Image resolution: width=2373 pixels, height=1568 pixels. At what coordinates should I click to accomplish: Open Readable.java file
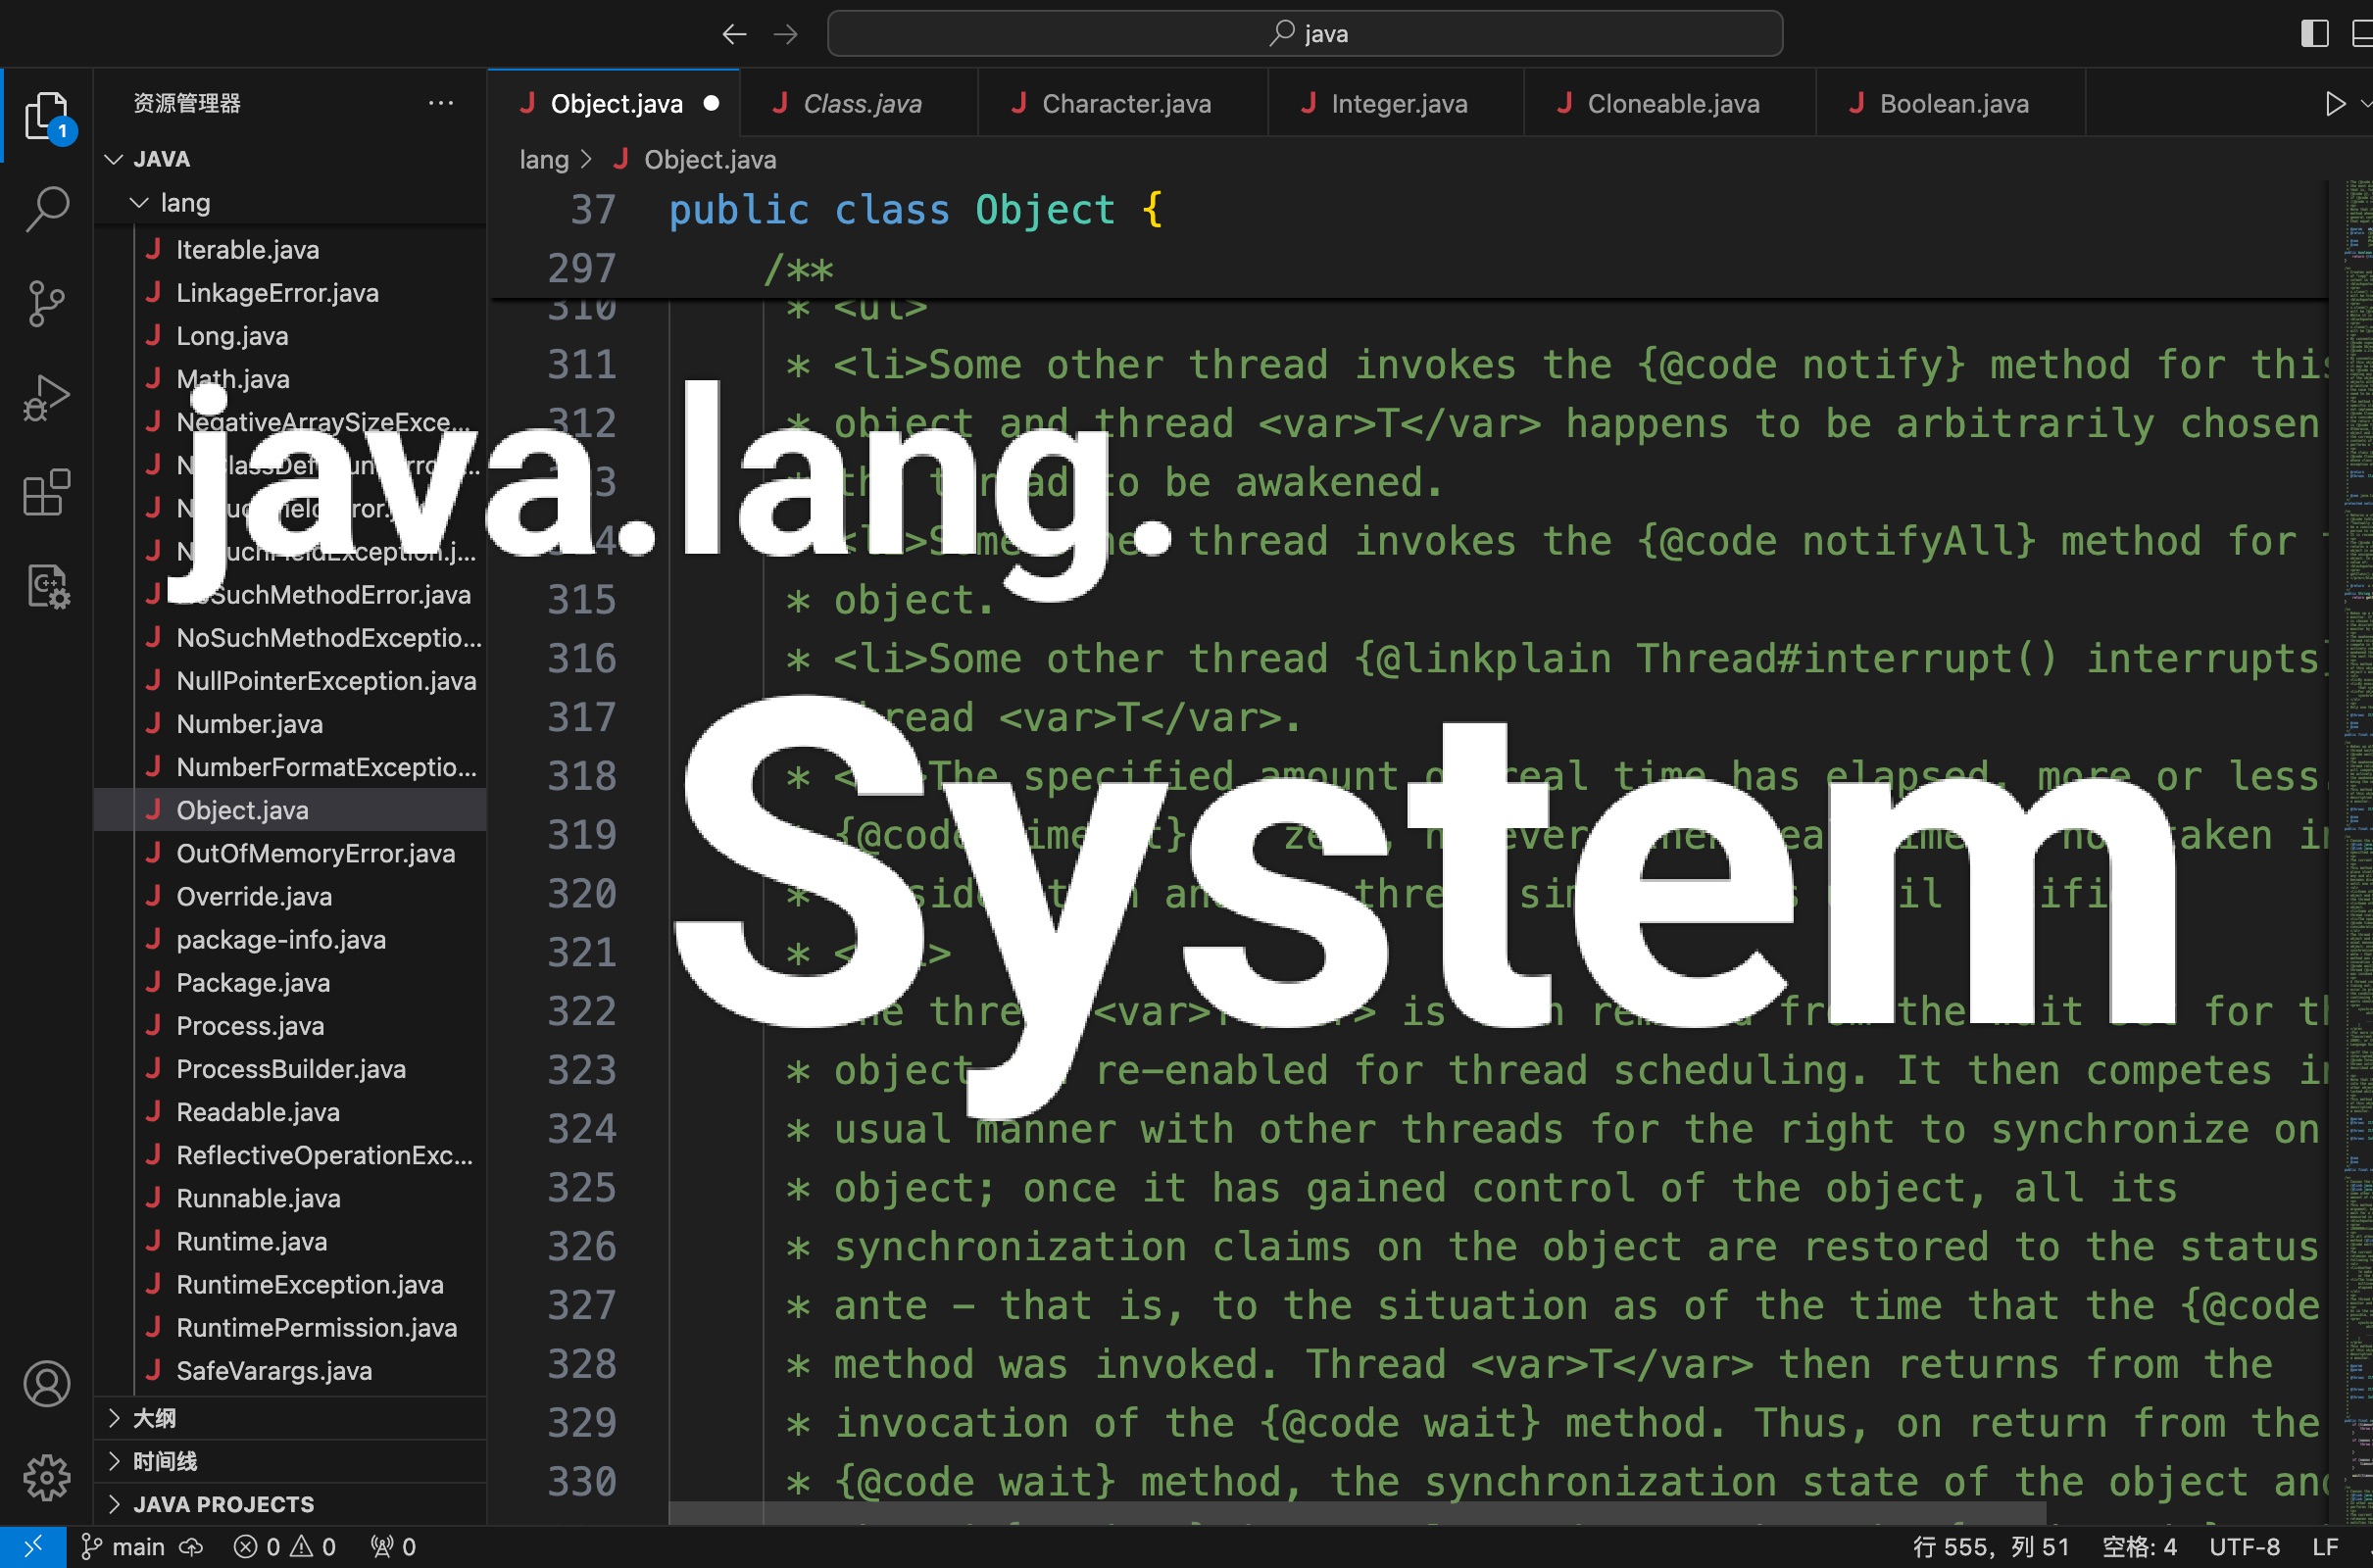290,1112
